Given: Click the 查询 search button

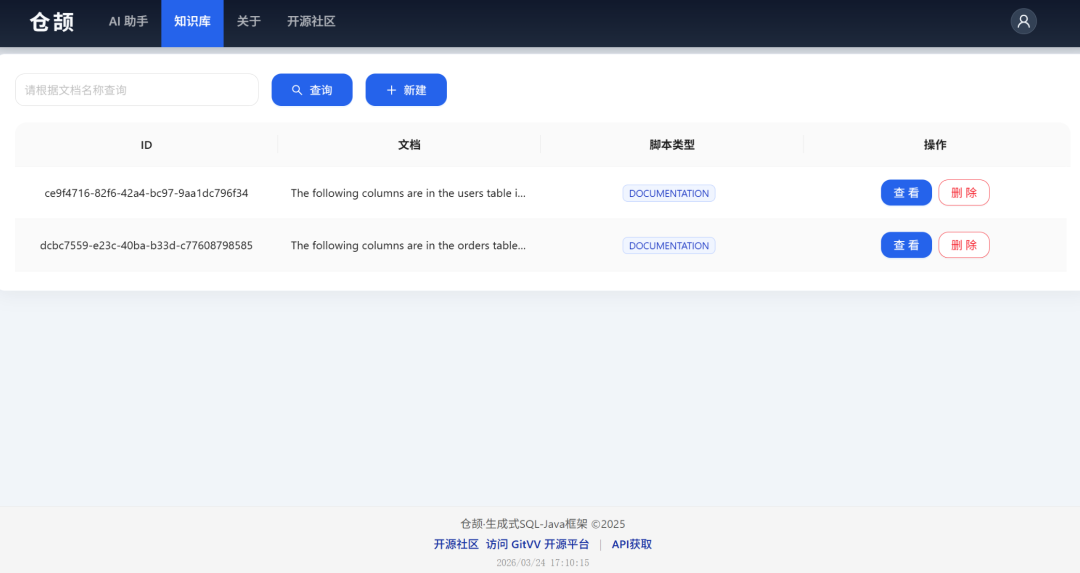Looking at the screenshot, I should tap(312, 90).
